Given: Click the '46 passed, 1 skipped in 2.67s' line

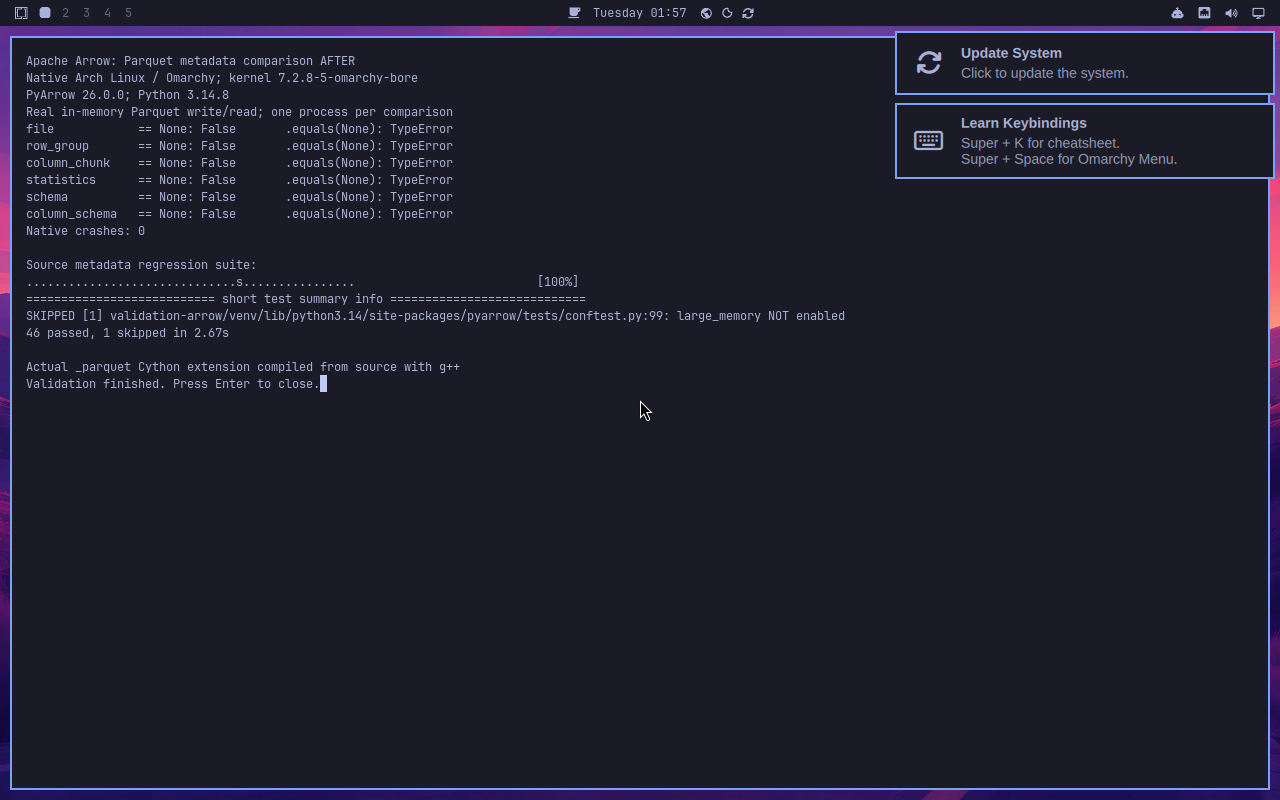Looking at the screenshot, I should coord(127,333).
